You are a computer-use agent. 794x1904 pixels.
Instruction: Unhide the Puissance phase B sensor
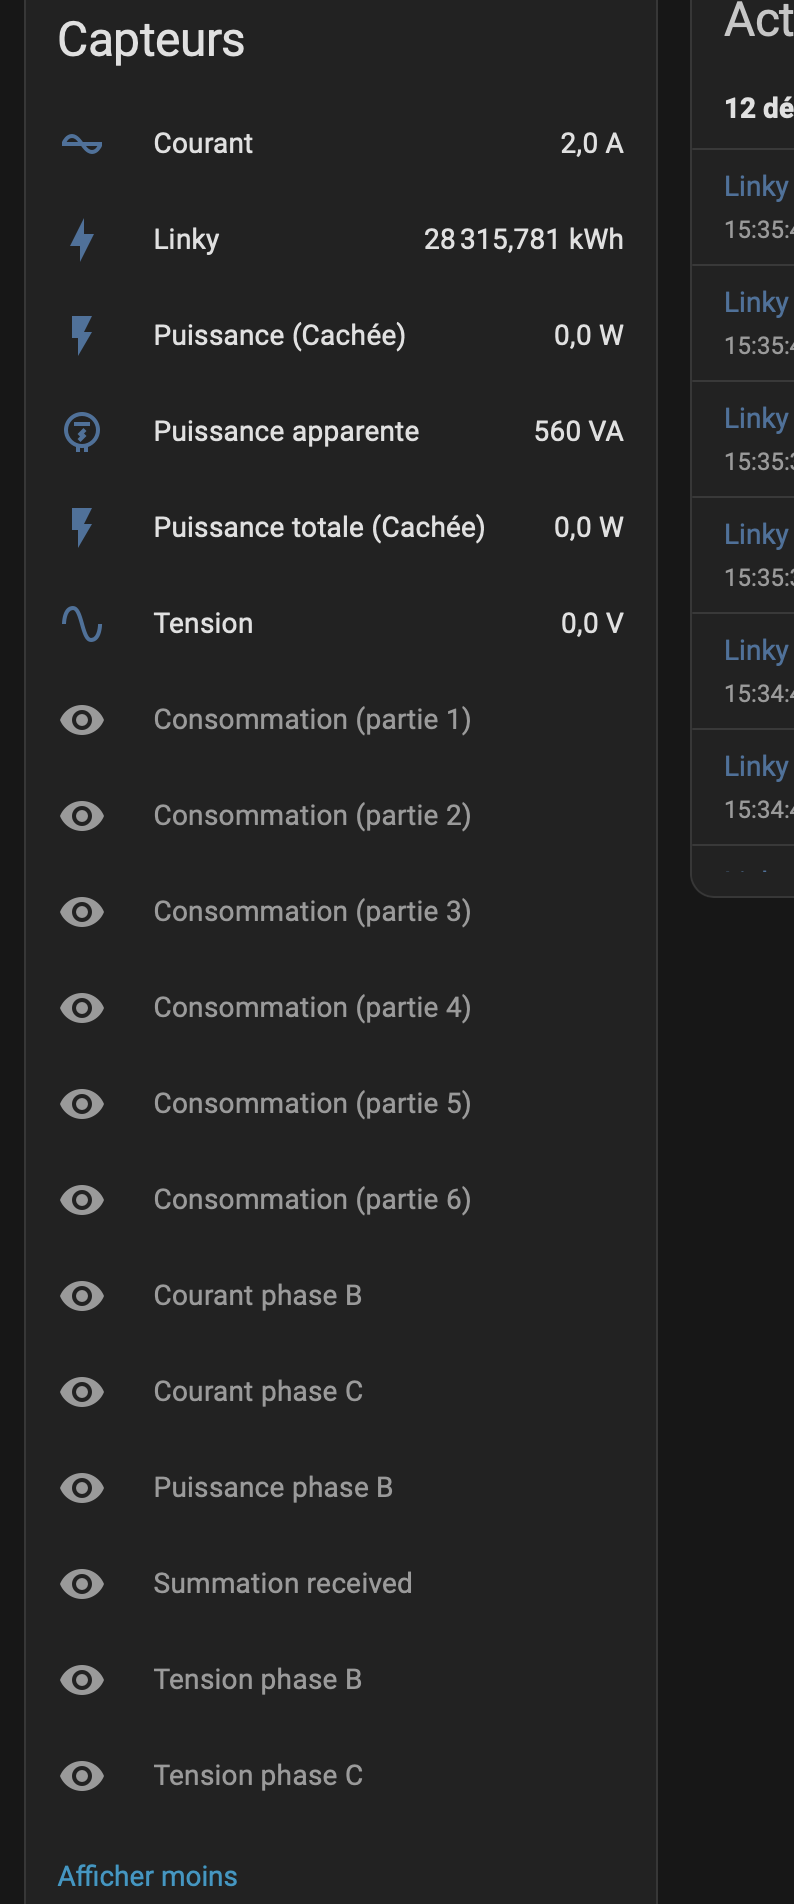(81, 1487)
